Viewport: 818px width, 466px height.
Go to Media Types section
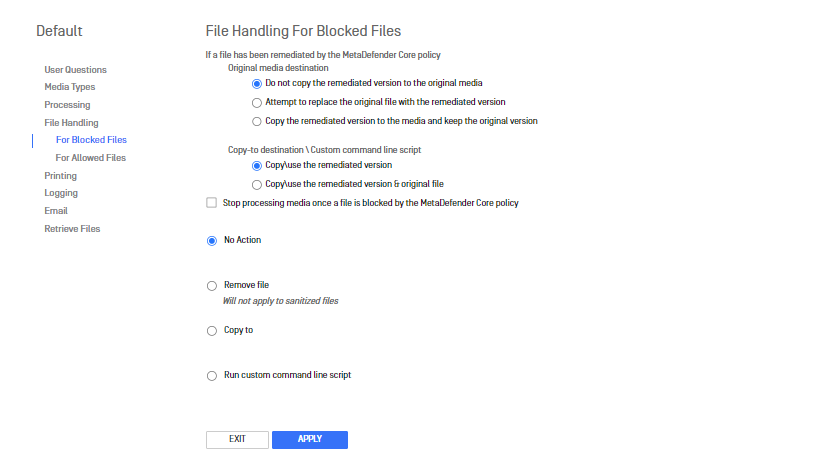(70, 87)
